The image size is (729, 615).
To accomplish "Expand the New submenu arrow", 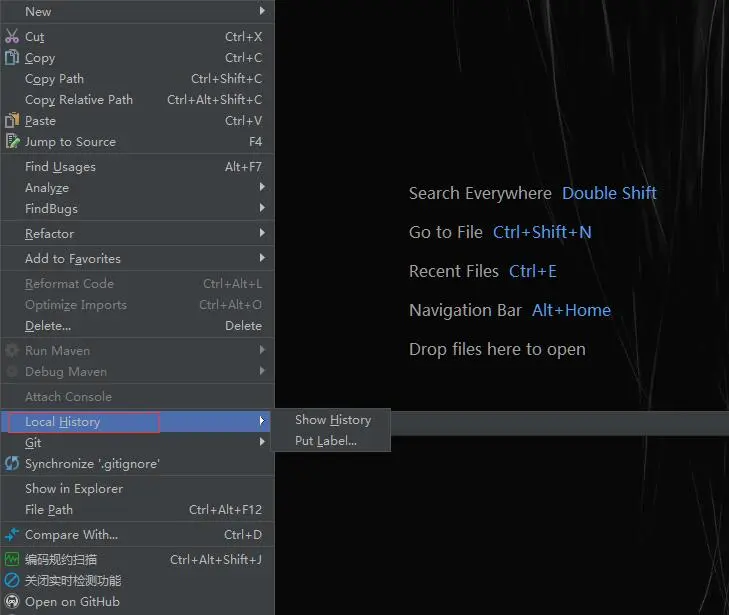I will pos(262,11).
